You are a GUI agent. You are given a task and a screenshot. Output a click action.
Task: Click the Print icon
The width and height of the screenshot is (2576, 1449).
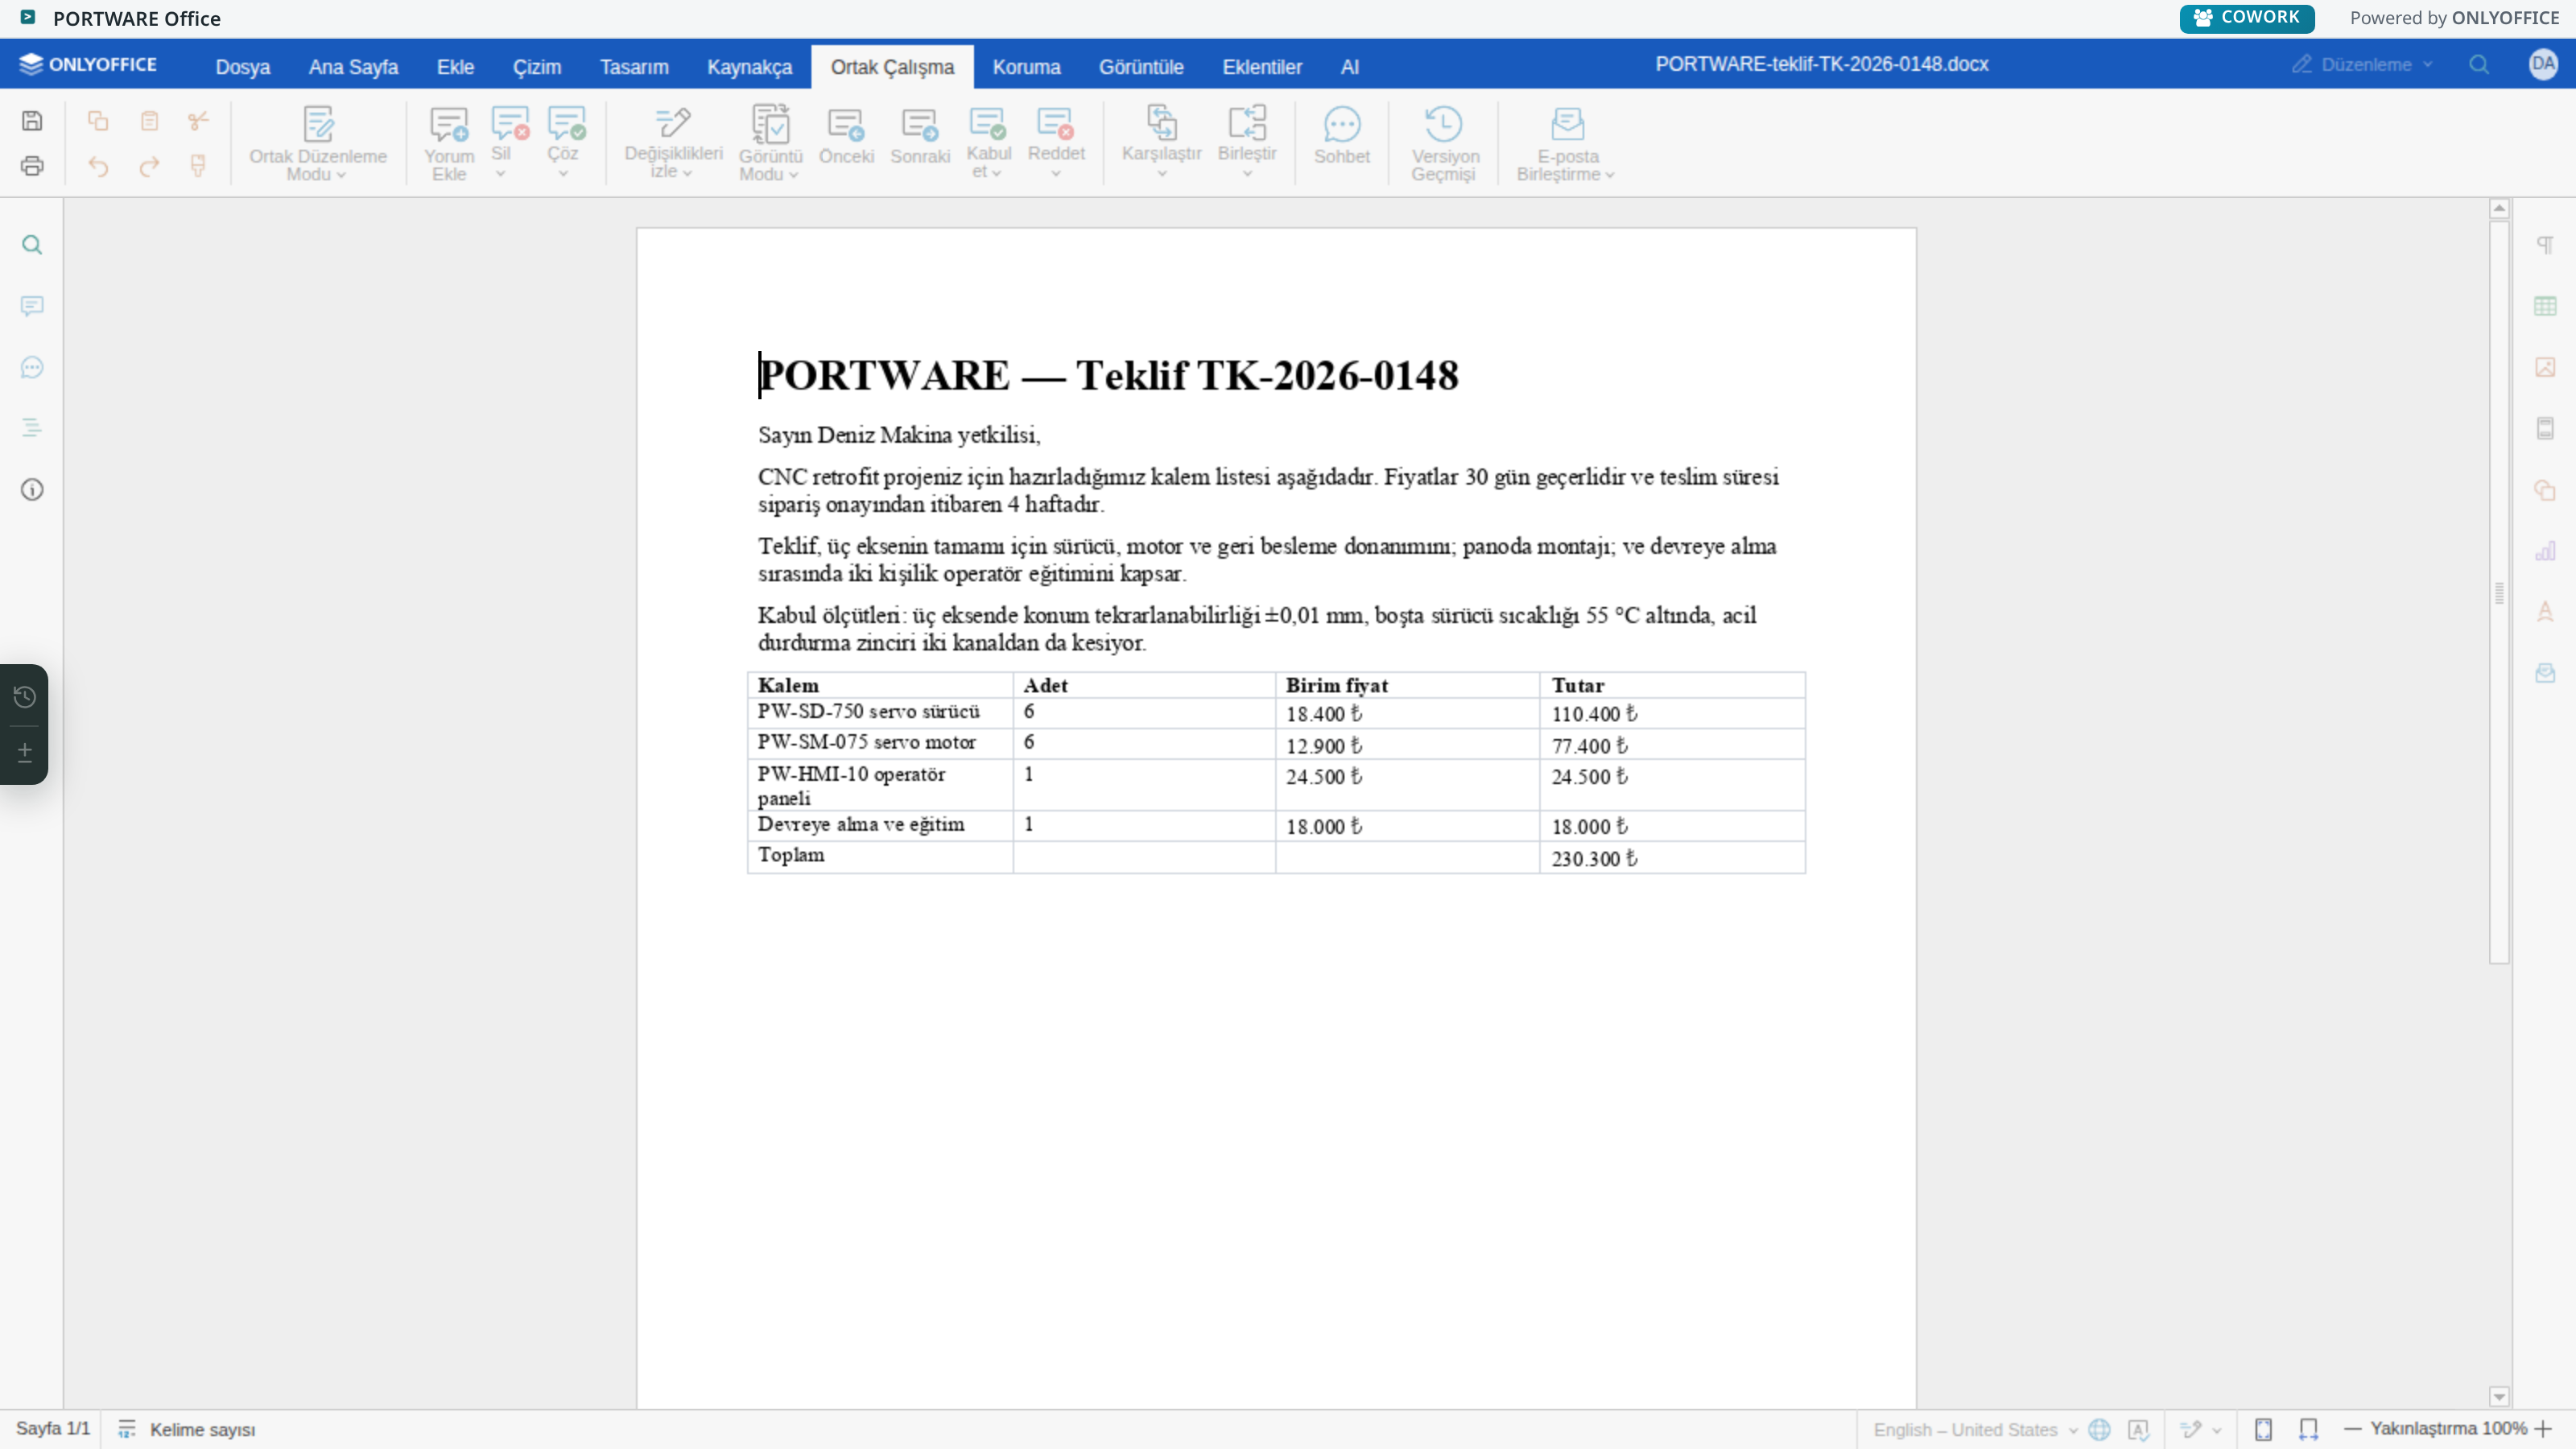32,166
